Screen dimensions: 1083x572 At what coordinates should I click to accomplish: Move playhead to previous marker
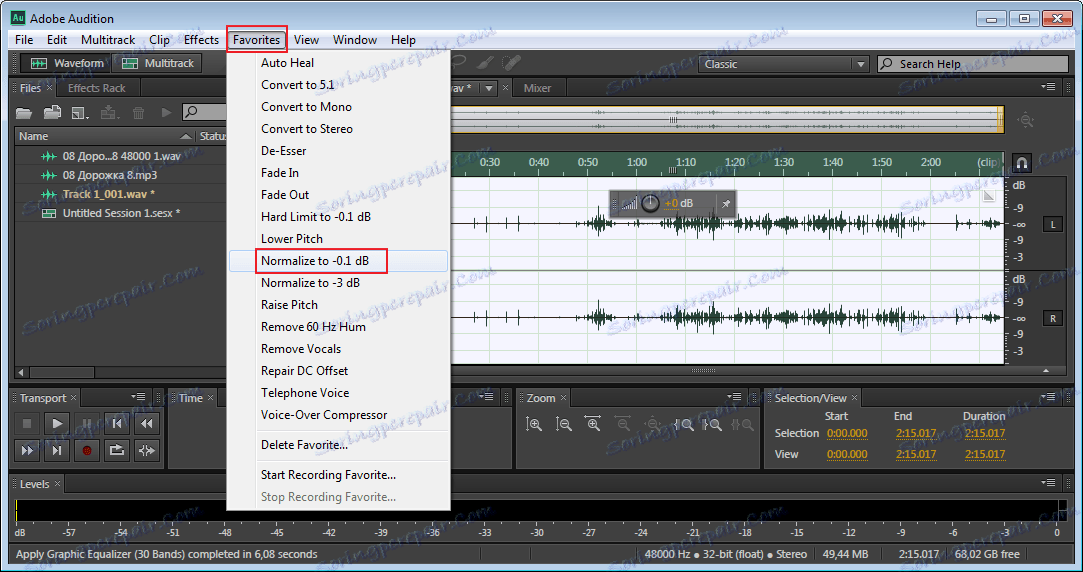[117, 423]
